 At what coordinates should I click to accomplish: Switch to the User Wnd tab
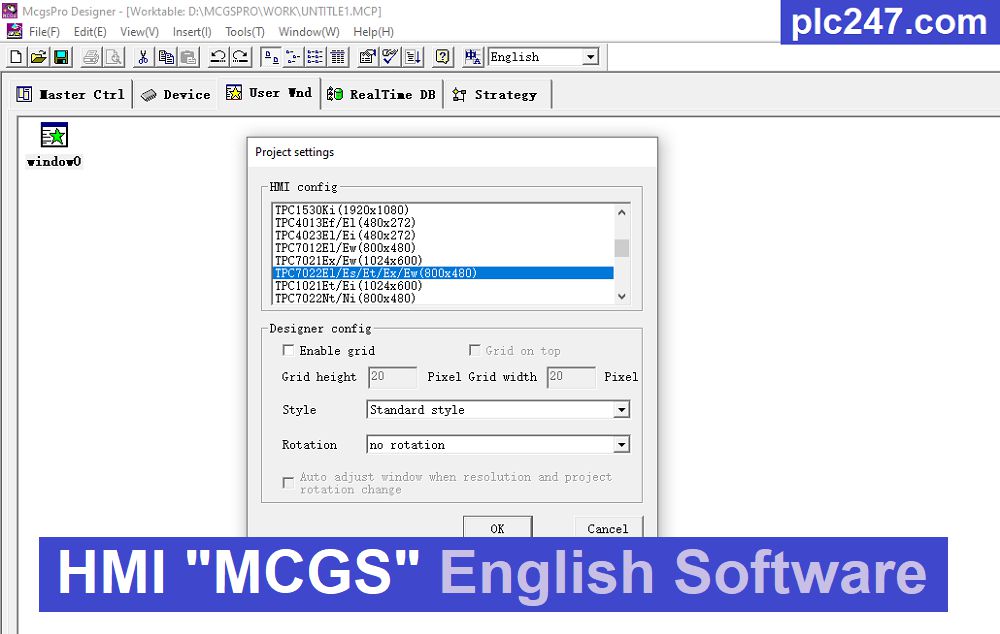[x=269, y=93]
